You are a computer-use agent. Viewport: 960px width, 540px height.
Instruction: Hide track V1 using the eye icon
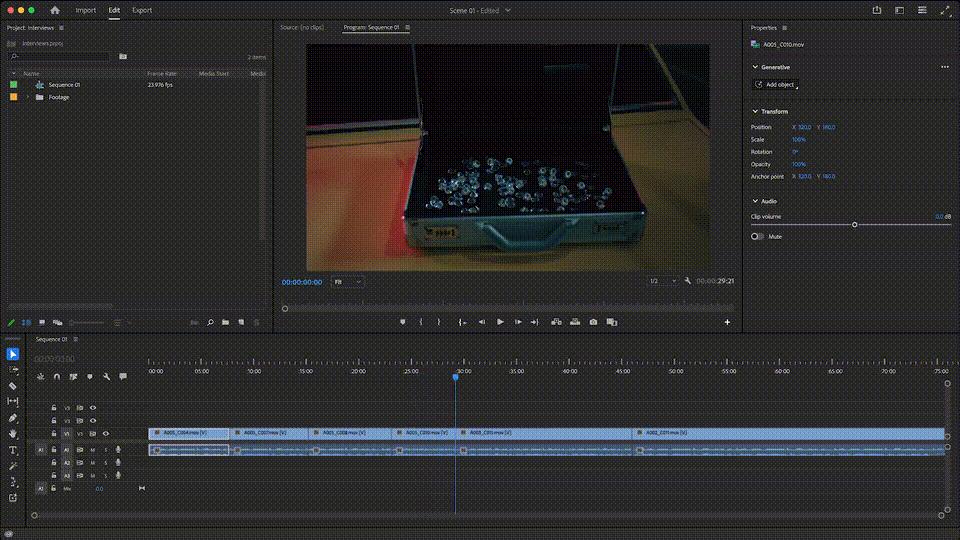106,433
